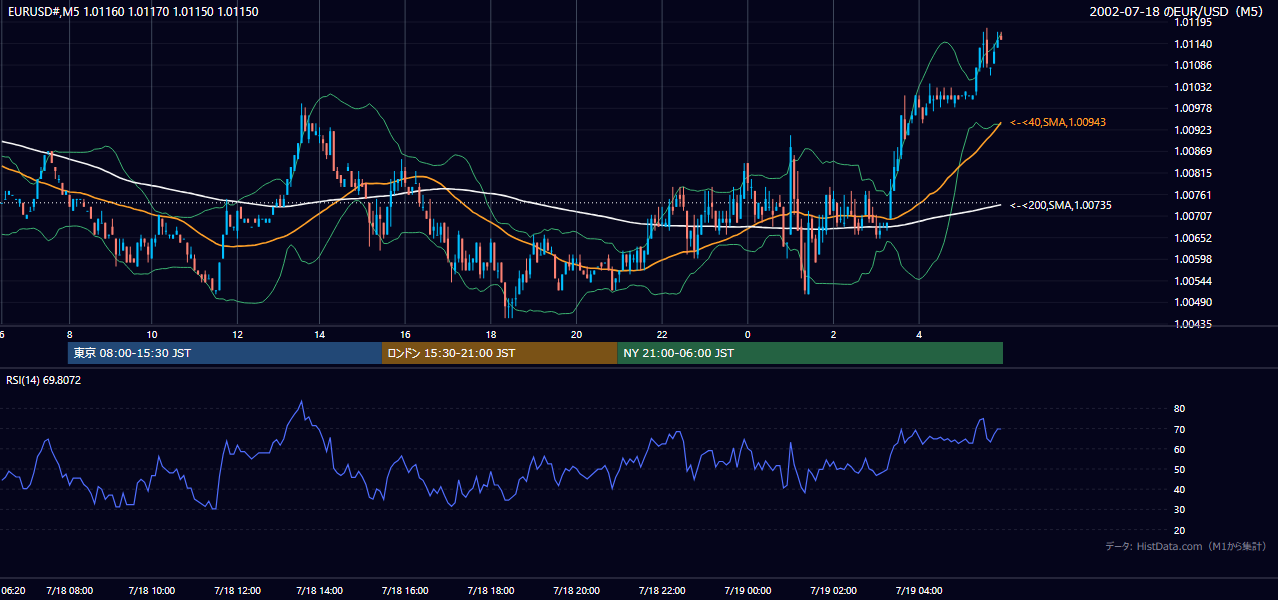This screenshot has height=600, width=1278.
Task: Select the 40 SMA label reading 1.00943
Action: click(1058, 122)
